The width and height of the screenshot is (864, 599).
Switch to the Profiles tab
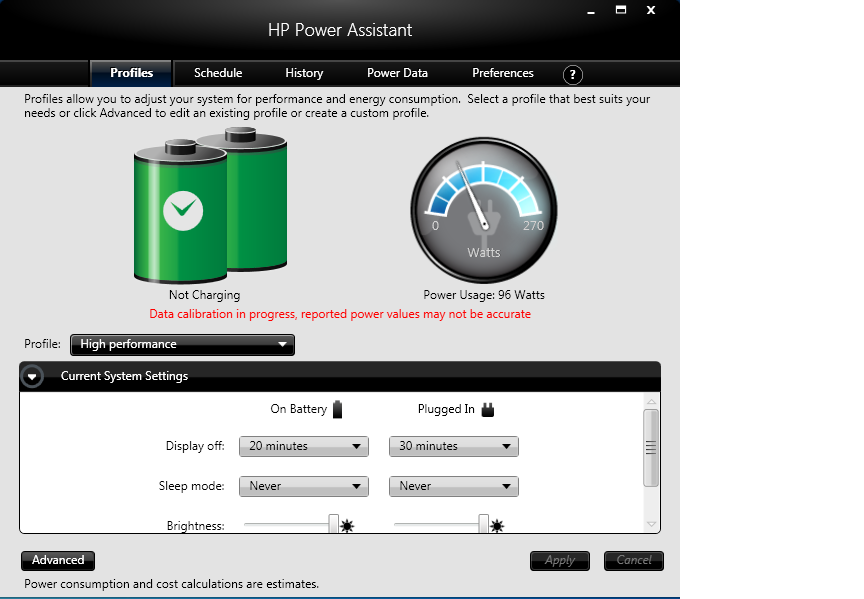pos(131,73)
